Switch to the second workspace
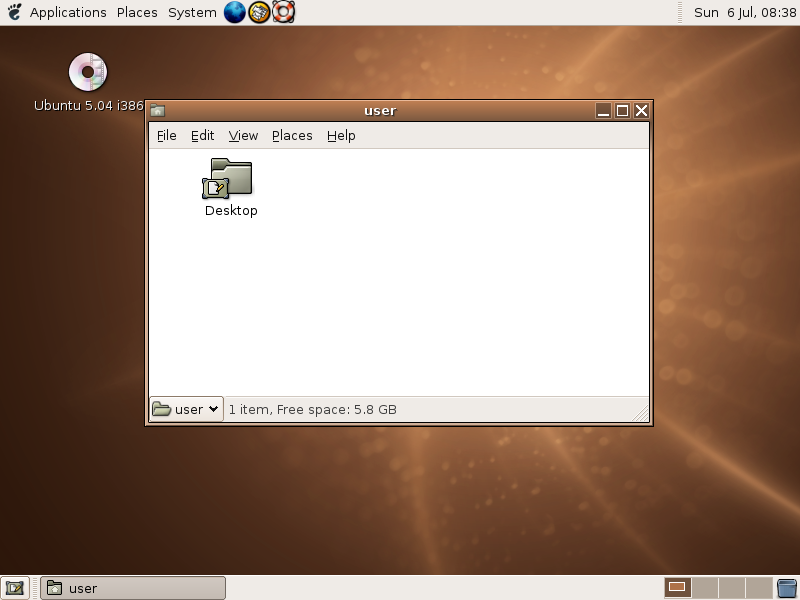The width and height of the screenshot is (800, 600). pos(703,588)
